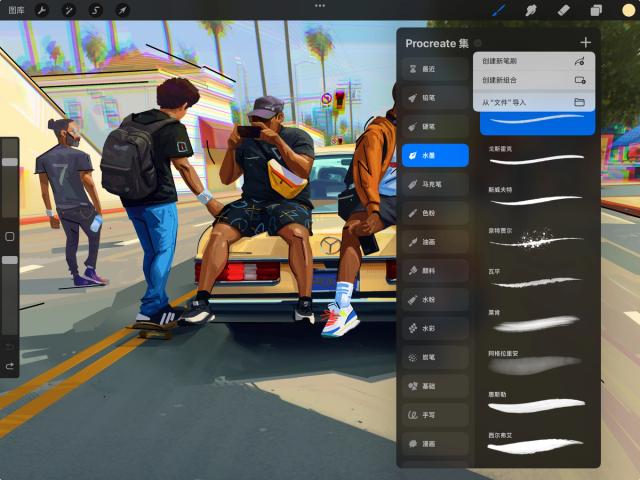Tap the square modify button in sidebar
This screenshot has height=480, width=640.
pyautogui.click(x=9, y=236)
